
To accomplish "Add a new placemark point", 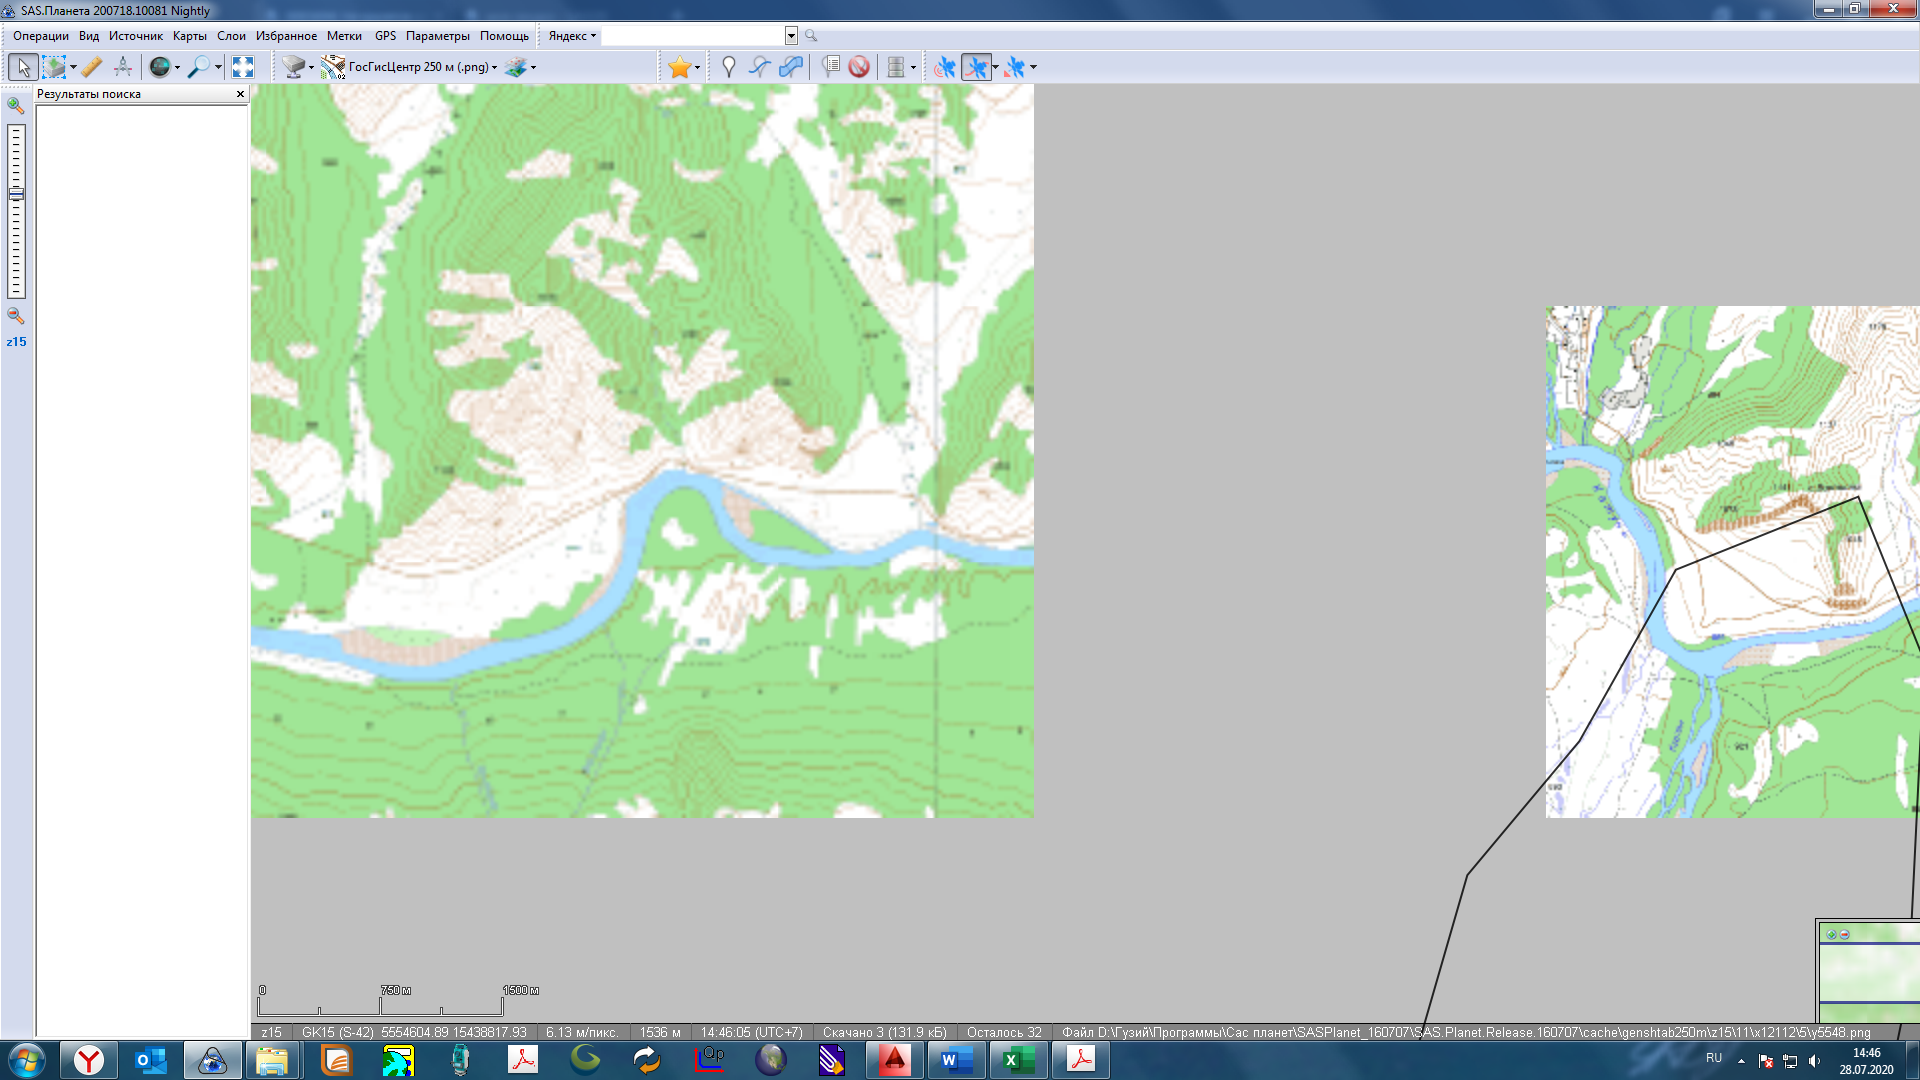I will (729, 67).
